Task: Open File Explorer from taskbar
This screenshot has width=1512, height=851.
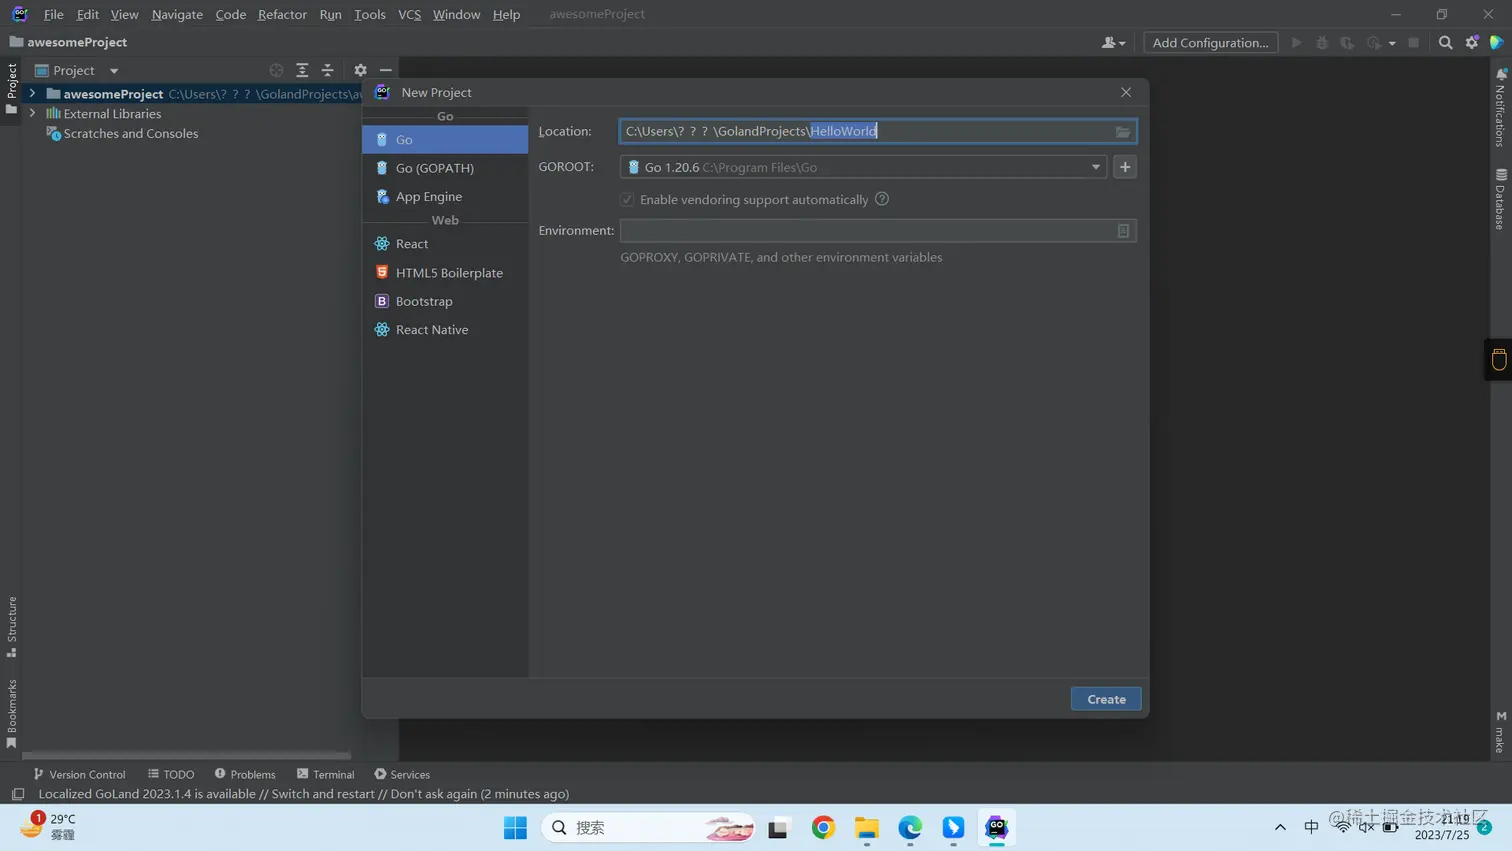Action: tap(866, 828)
